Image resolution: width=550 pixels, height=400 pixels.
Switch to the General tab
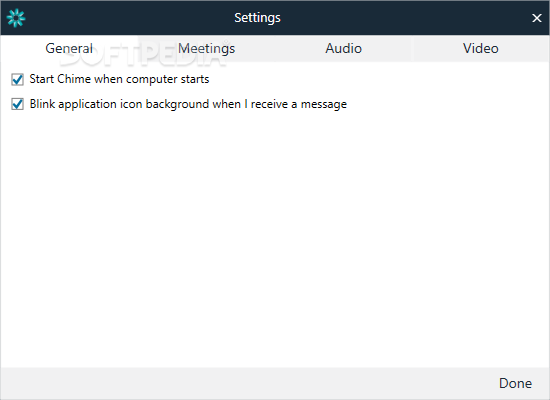point(69,48)
